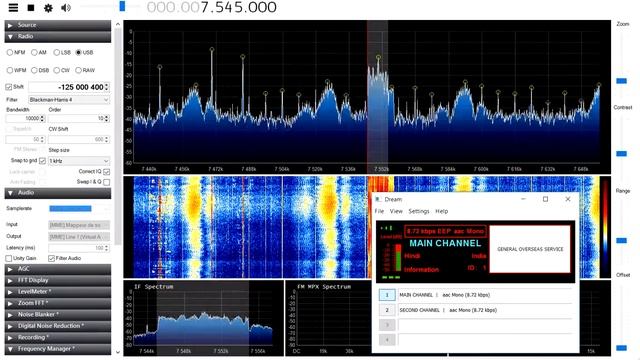Expand the Noise Blanker panel
Image resolution: width=640 pixels, height=360 pixels.
(x=58, y=315)
